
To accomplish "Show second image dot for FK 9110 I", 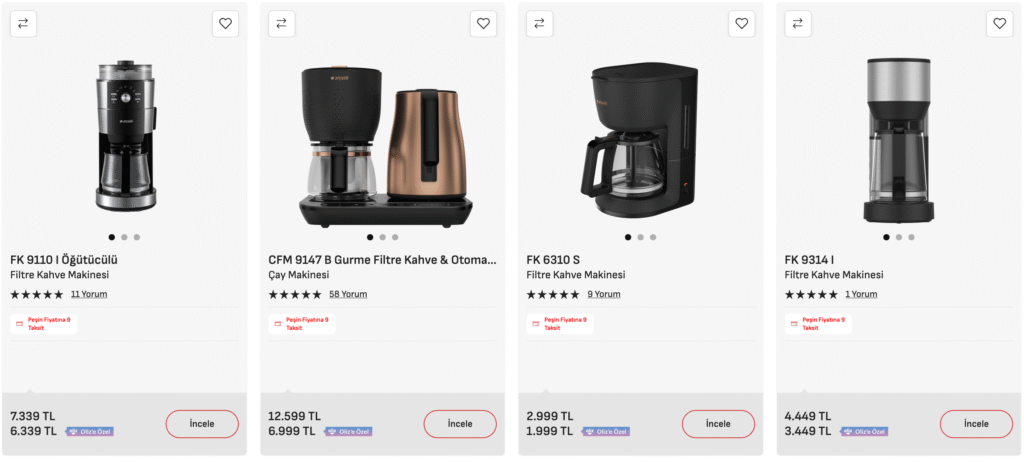I will coord(124,237).
